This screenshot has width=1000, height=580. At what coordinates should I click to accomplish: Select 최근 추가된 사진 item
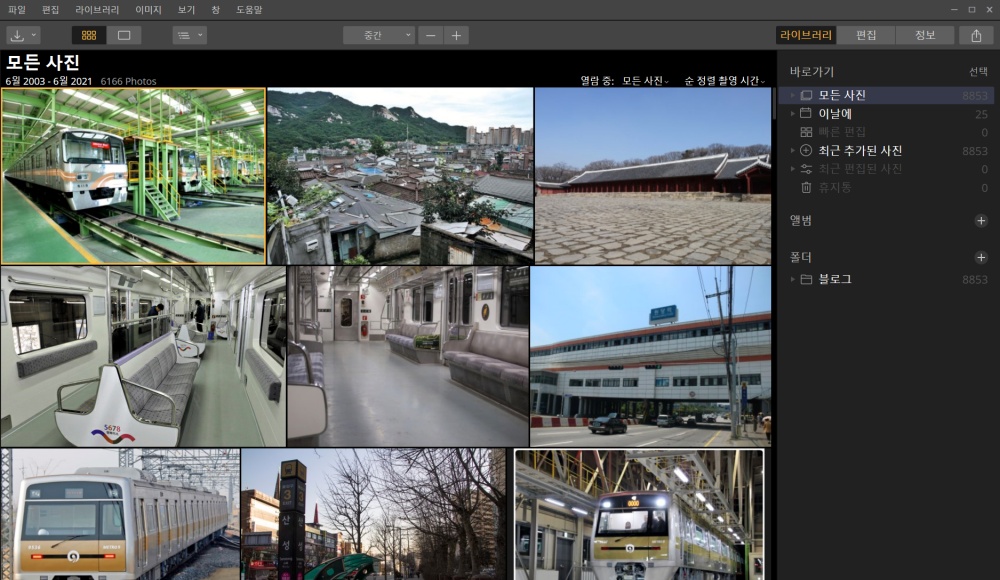(886, 151)
